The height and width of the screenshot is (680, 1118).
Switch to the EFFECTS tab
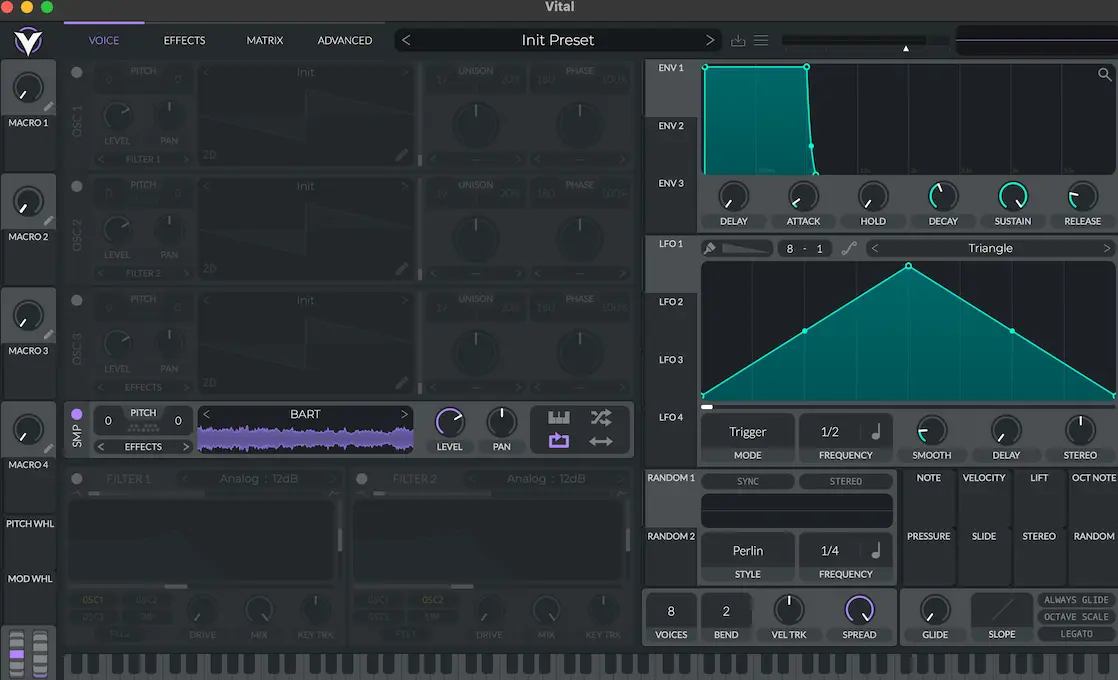pos(185,41)
